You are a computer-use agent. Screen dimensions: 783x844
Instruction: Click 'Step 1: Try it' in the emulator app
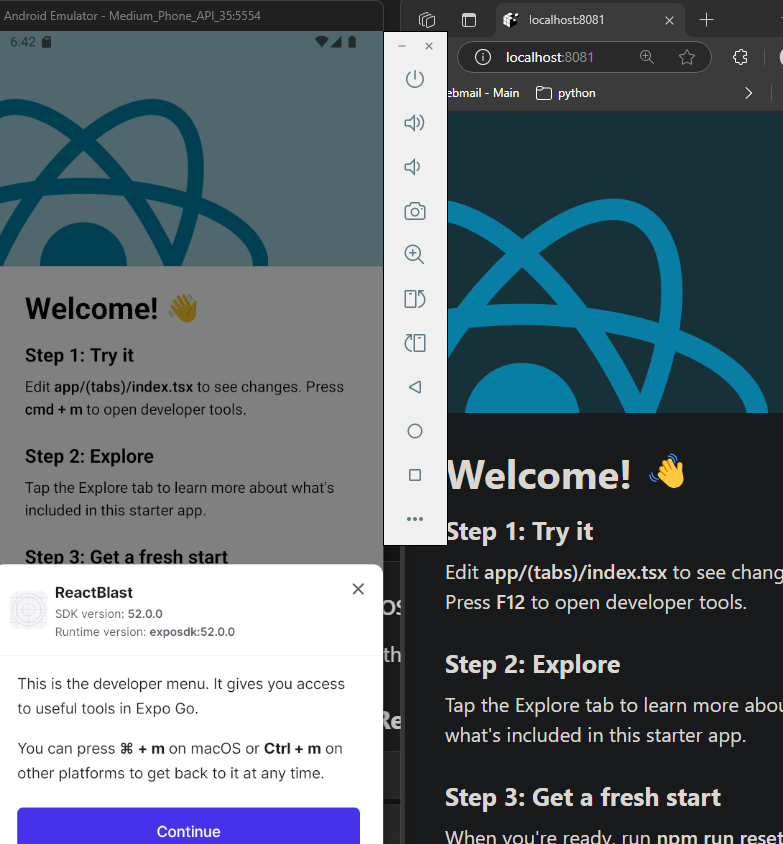click(x=79, y=356)
